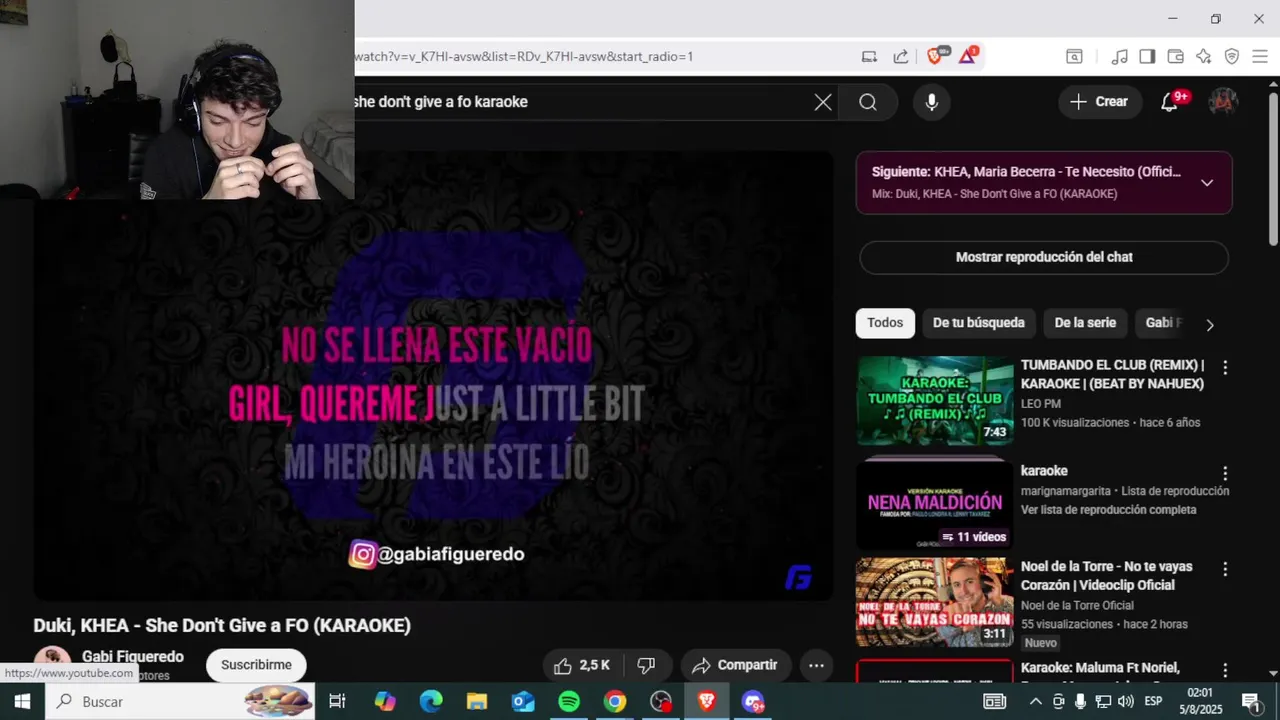
Task: Open Outlook from taskbar
Action: tap(523, 702)
